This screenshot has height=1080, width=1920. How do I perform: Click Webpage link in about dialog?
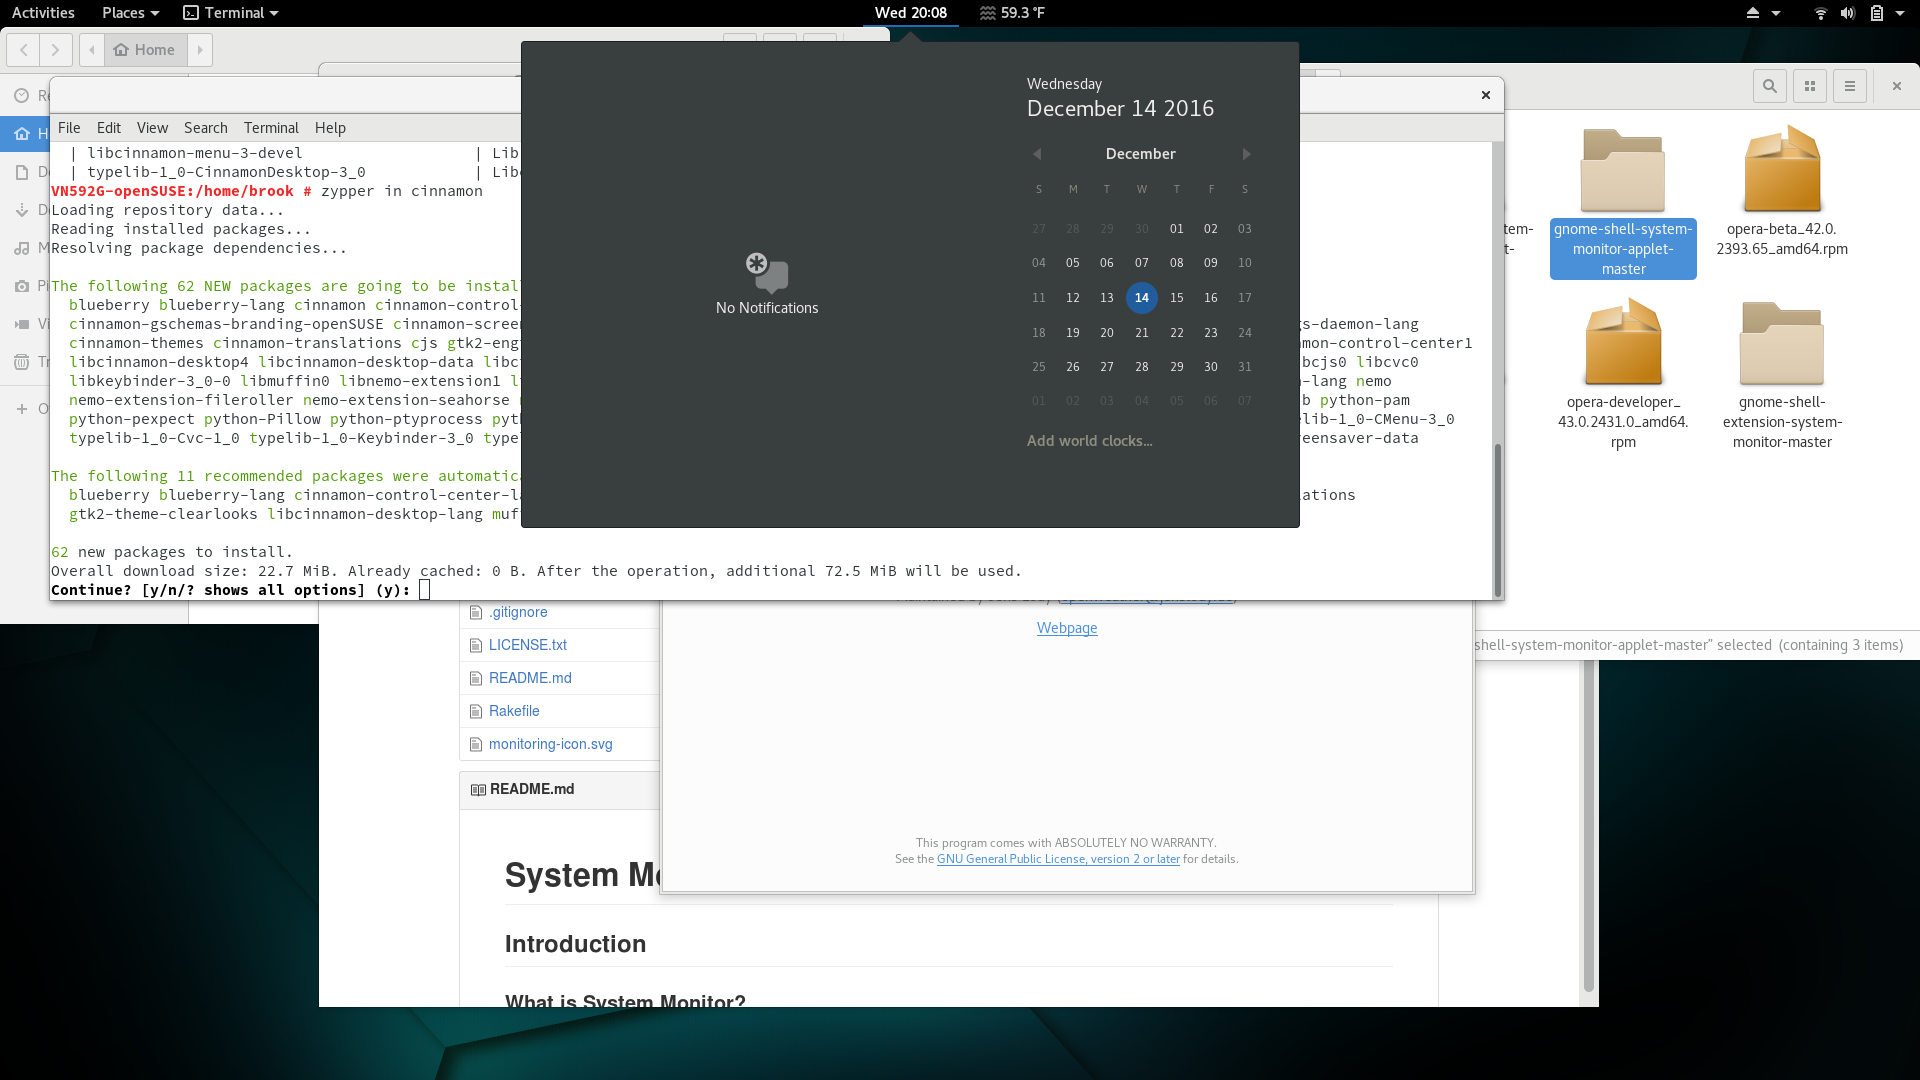1067,628
